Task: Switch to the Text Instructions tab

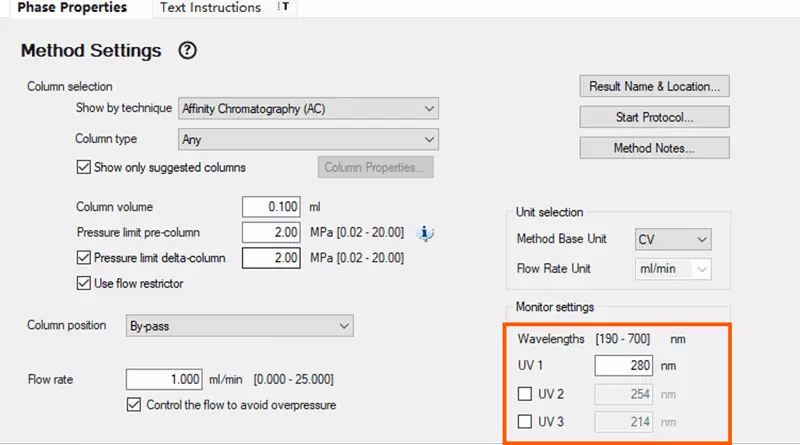Action: (x=210, y=8)
